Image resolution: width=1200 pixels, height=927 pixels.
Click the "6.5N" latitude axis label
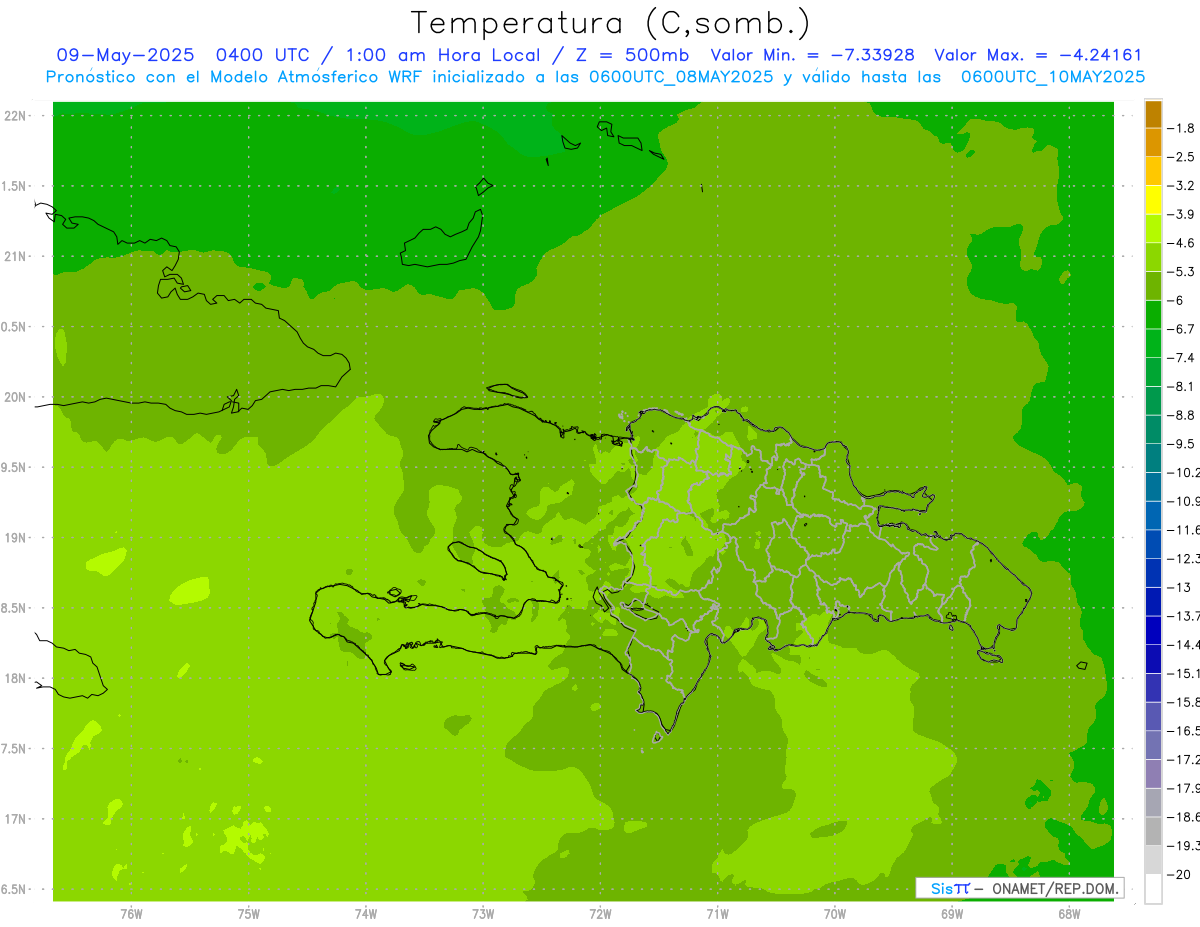pos(15,890)
